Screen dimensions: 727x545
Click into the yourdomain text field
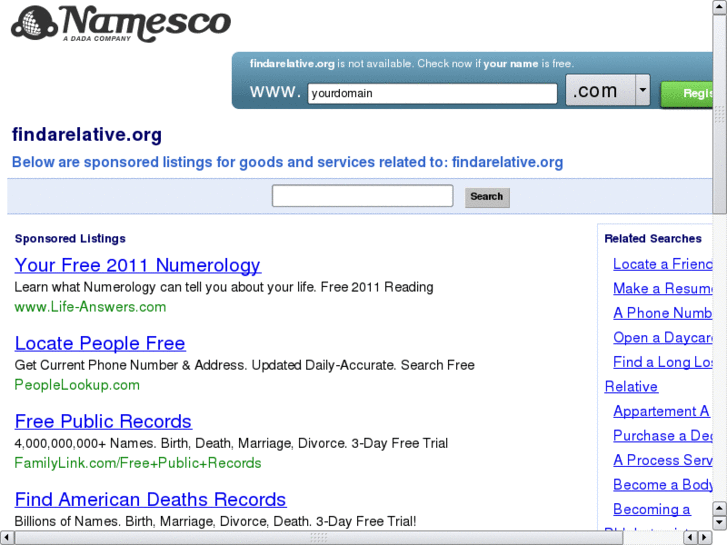tap(432, 93)
